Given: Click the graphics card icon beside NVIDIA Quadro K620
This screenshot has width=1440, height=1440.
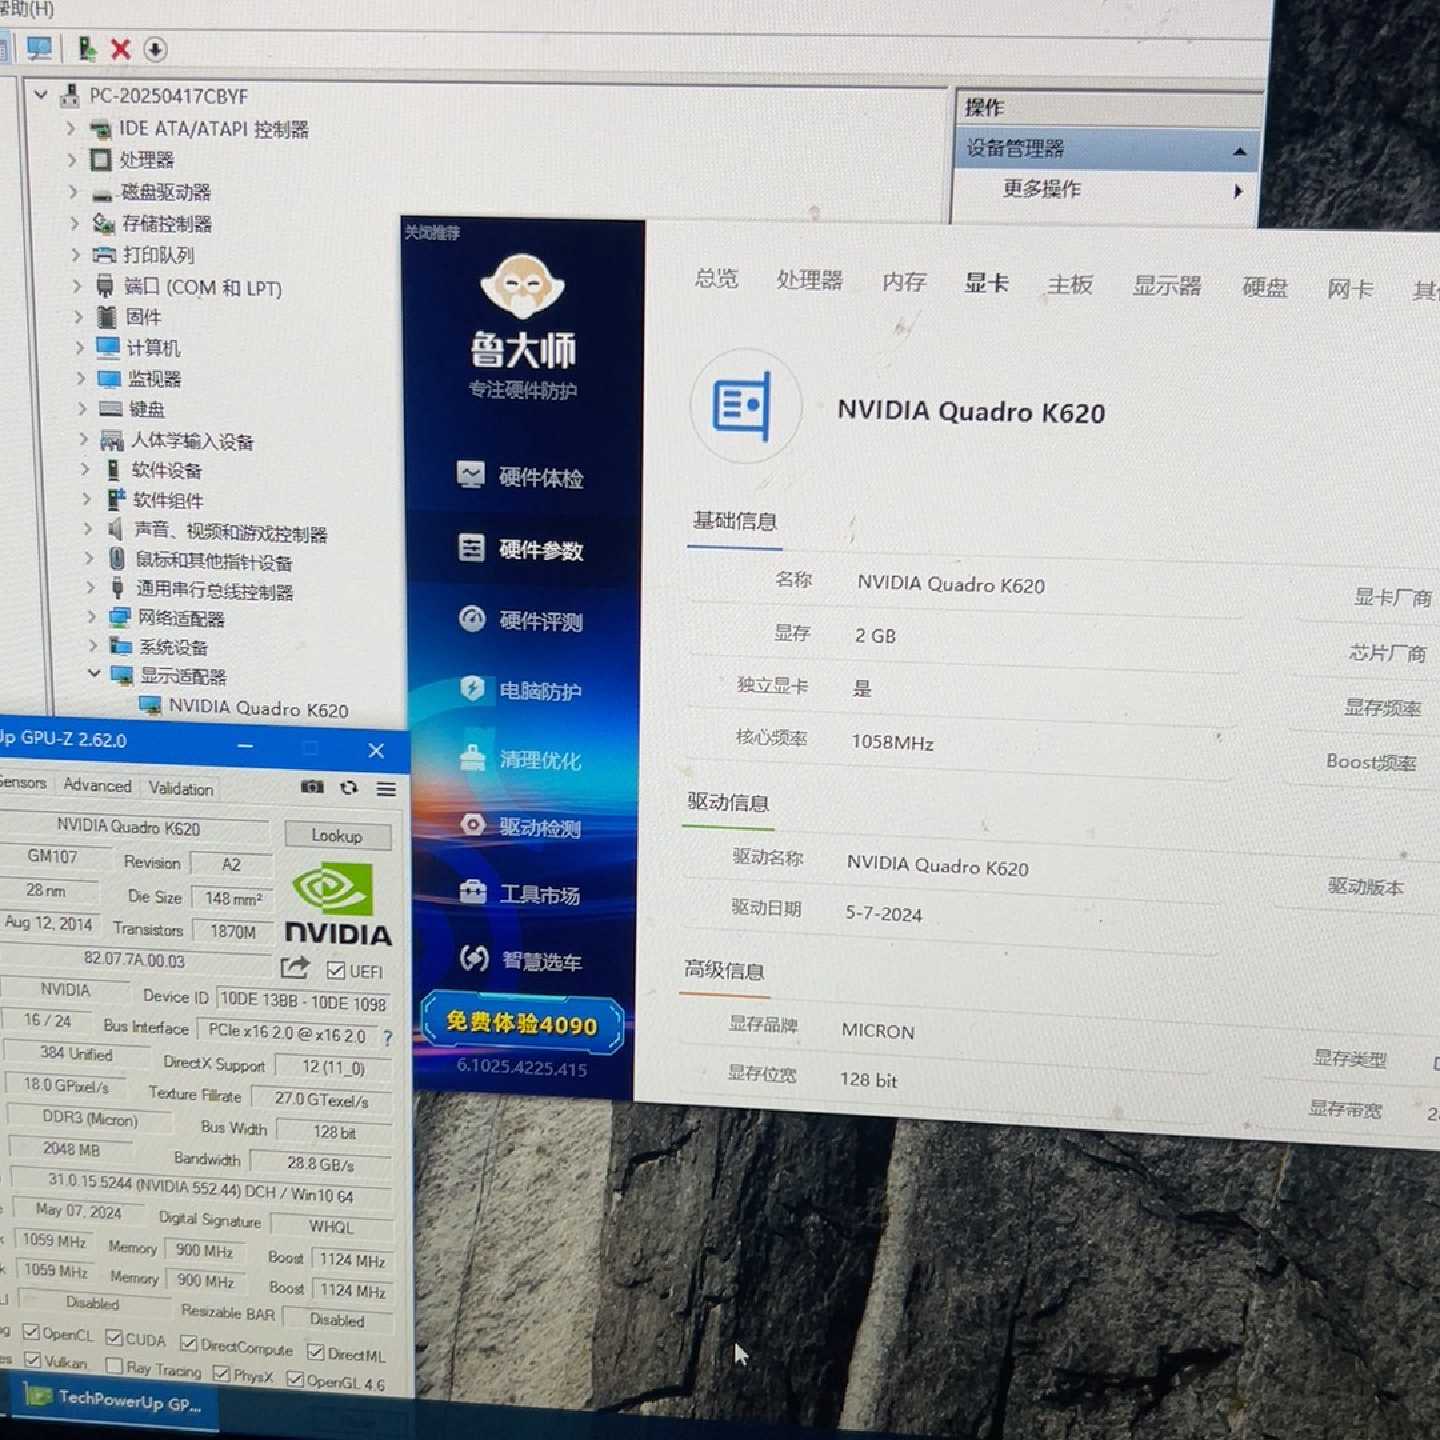Looking at the screenshot, I should coord(745,406).
